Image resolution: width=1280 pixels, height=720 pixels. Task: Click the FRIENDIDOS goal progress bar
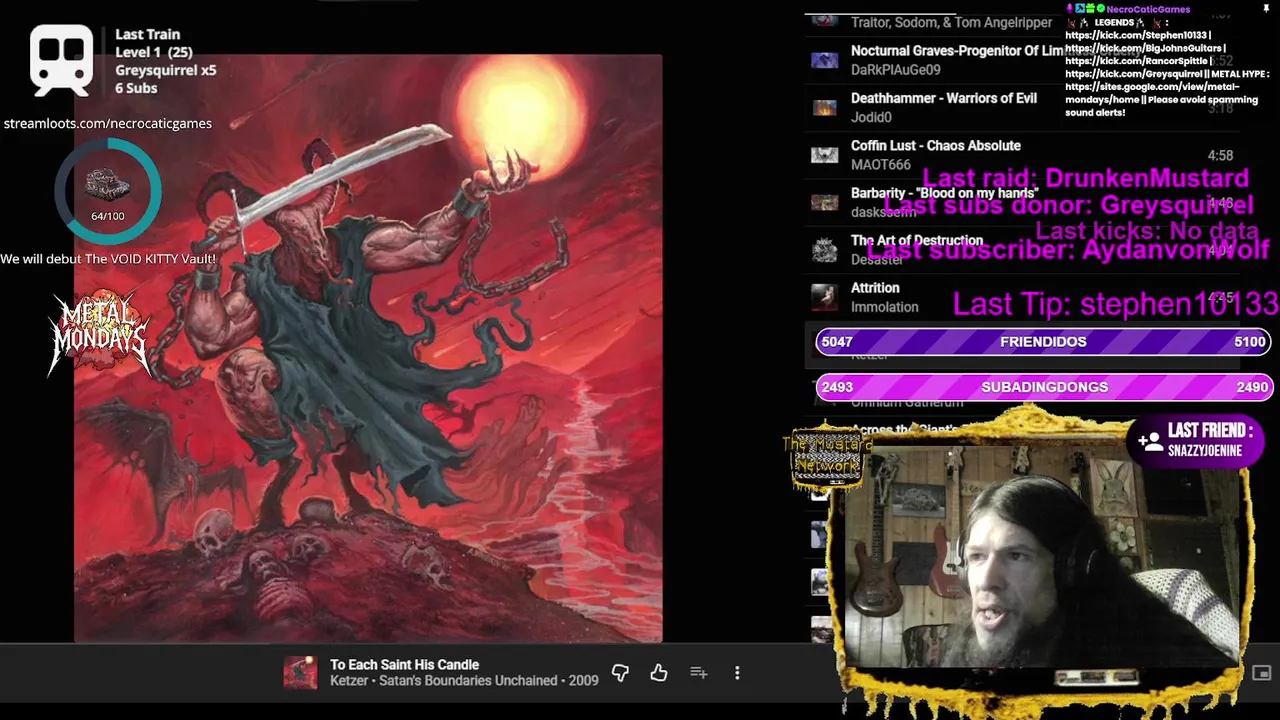(1043, 341)
